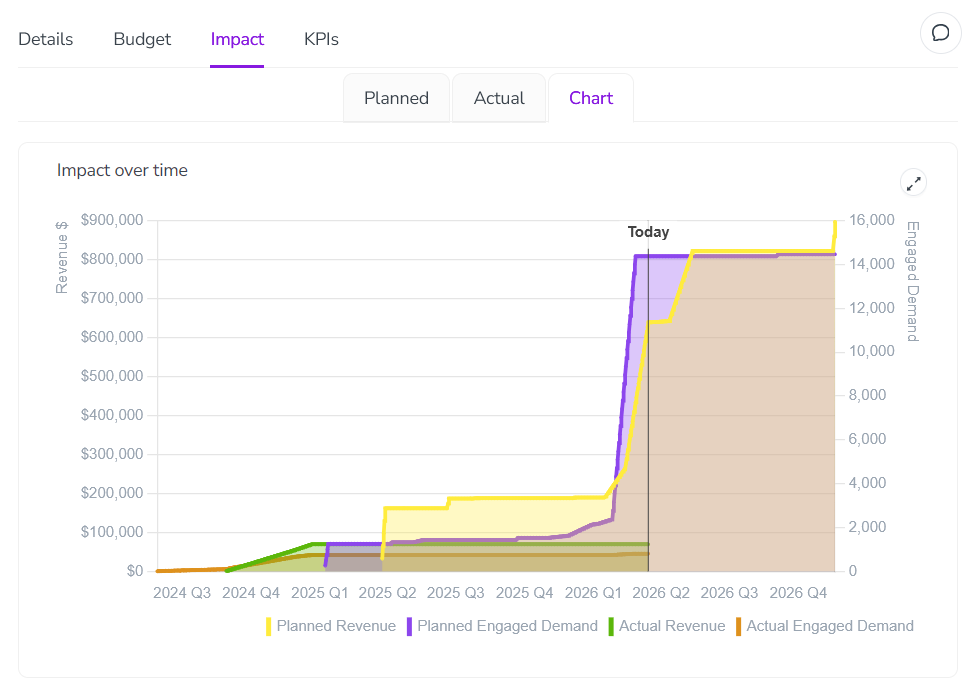Toggle Actual Engaged Demand legend series
979x693 pixels.
coord(825,626)
